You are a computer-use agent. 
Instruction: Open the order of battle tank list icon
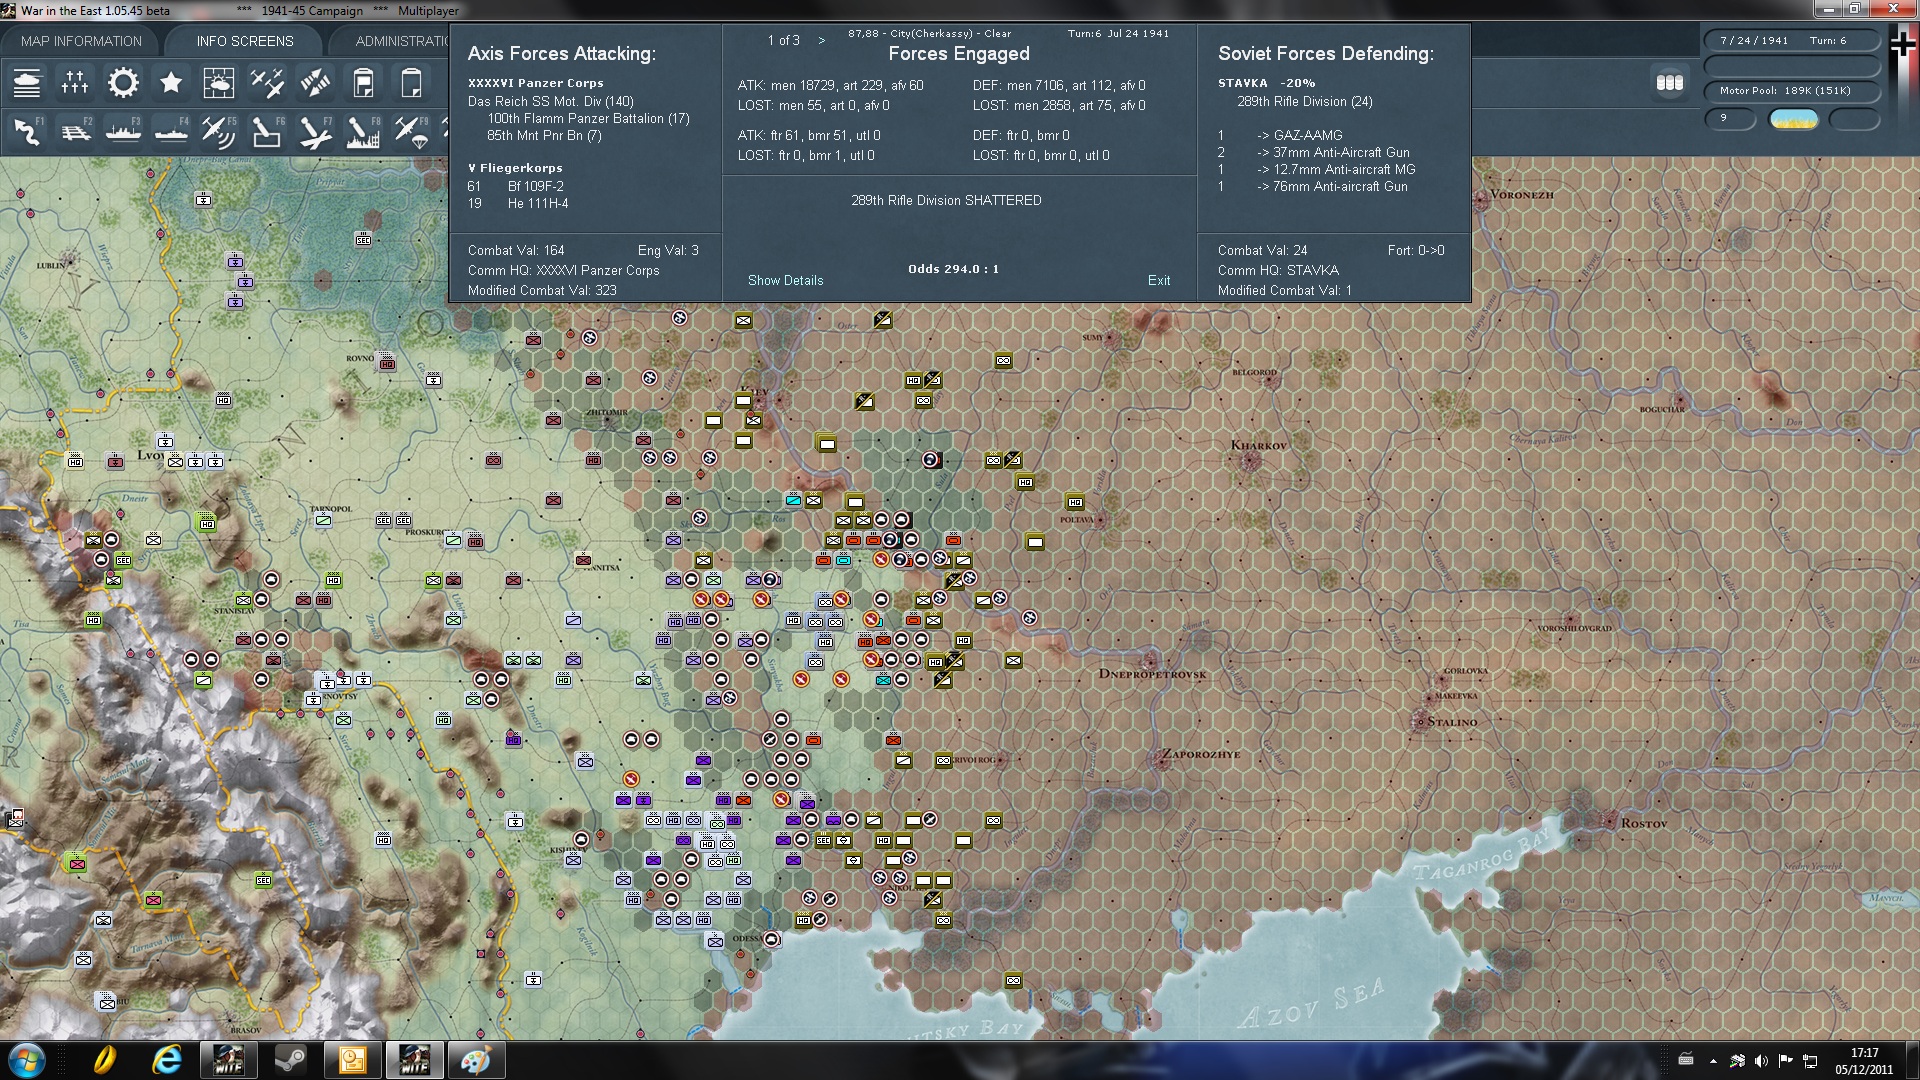pyautogui.click(x=27, y=83)
